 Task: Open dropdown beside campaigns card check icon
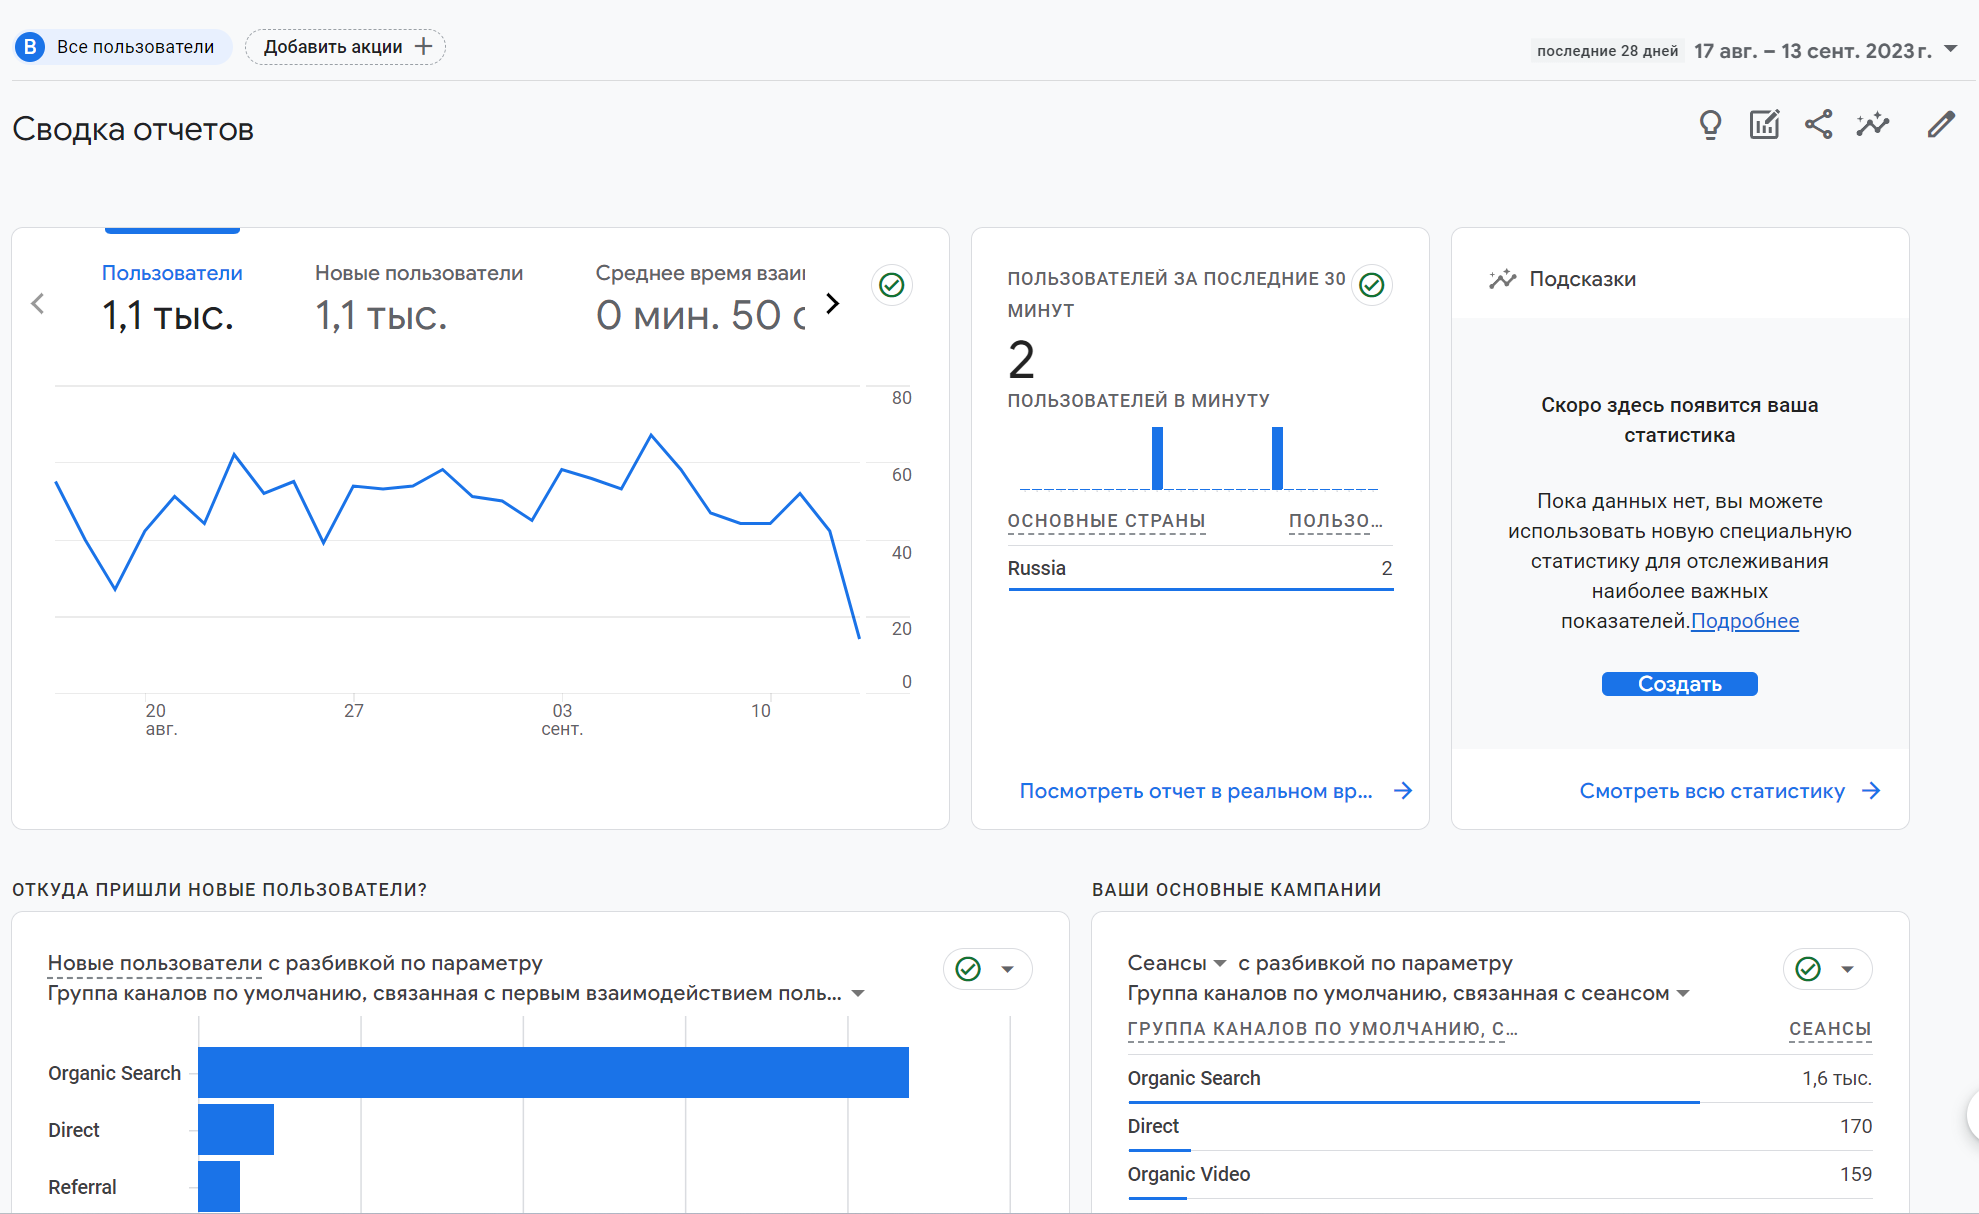pyautogui.click(x=1847, y=969)
